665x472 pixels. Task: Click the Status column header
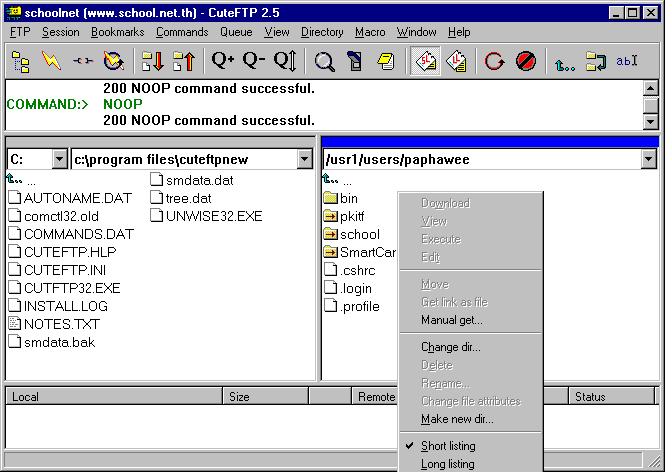click(611, 397)
